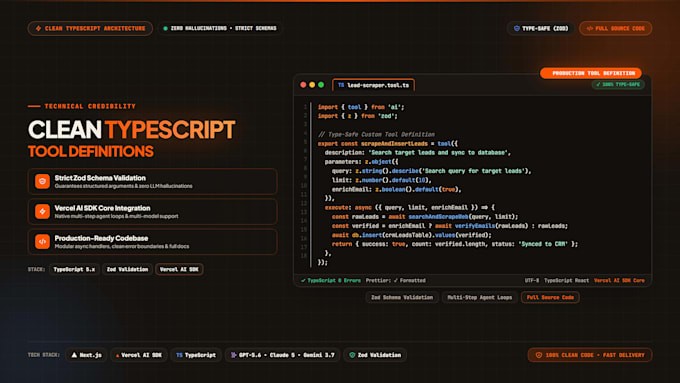
Task: Click the orange icon beside Vercel AI SDK Core Integration
Action: 42,212
